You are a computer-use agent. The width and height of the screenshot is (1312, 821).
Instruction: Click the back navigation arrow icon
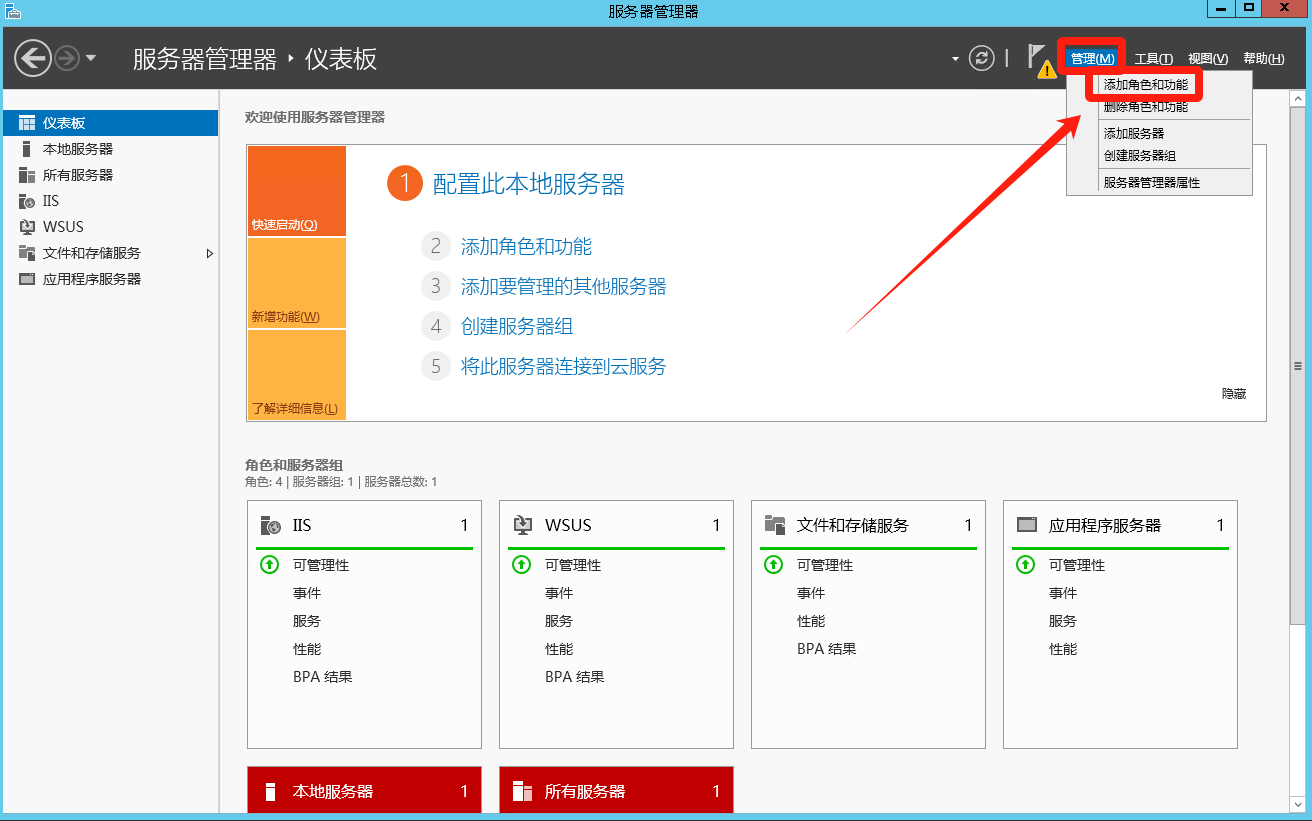point(33,58)
